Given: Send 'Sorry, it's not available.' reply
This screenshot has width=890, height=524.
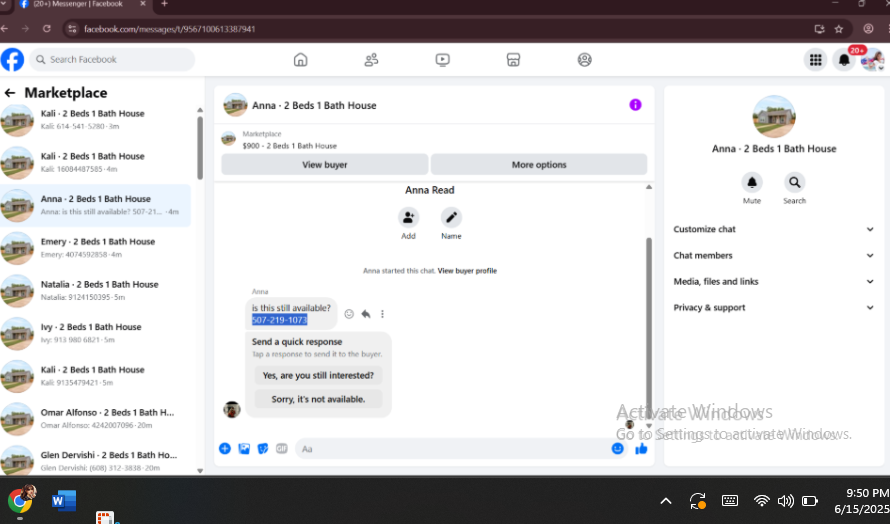Looking at the screenshot, I should (318, 399).
